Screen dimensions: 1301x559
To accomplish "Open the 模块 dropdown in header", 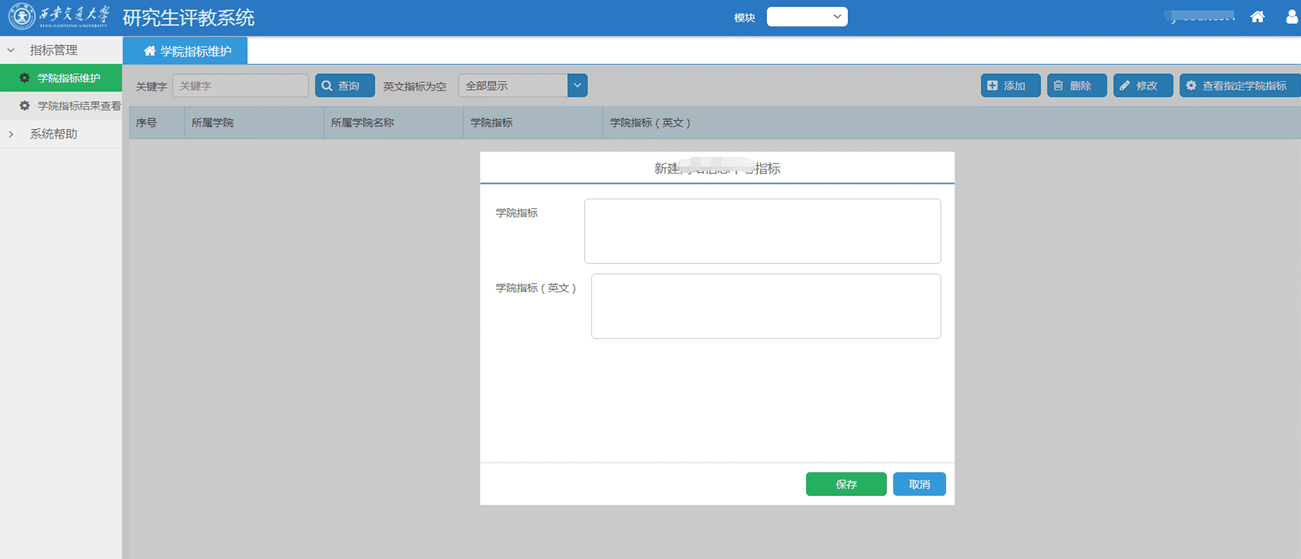I will coord(807,17).
